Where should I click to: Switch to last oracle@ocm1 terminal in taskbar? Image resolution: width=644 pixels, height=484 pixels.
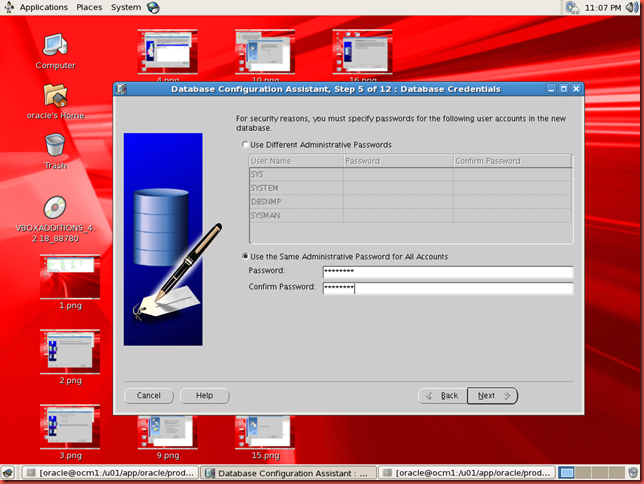[x=467, y=473]
